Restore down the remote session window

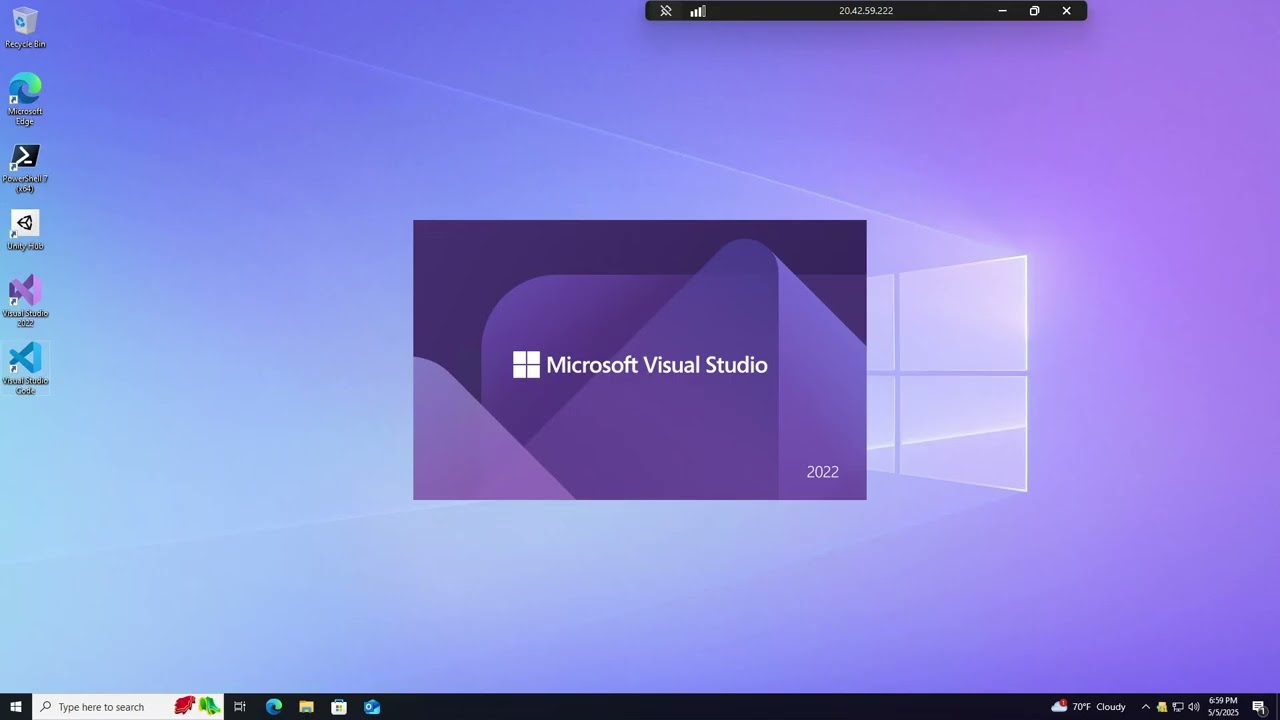click(x=1034, y=11)
